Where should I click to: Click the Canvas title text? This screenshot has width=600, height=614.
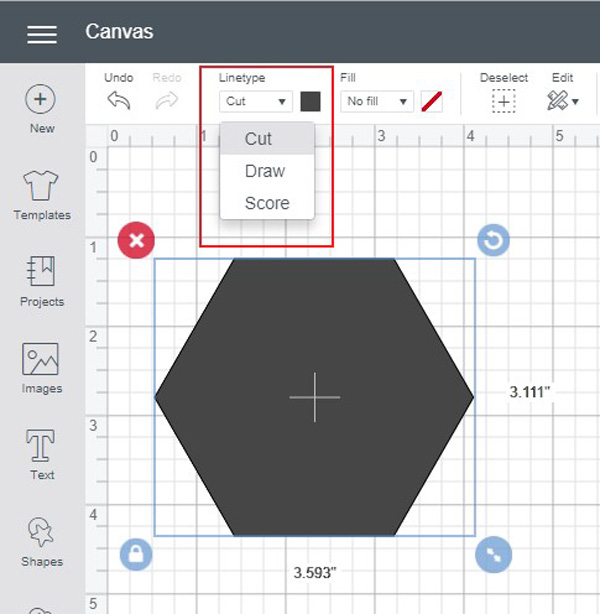(x=119, y=32)
